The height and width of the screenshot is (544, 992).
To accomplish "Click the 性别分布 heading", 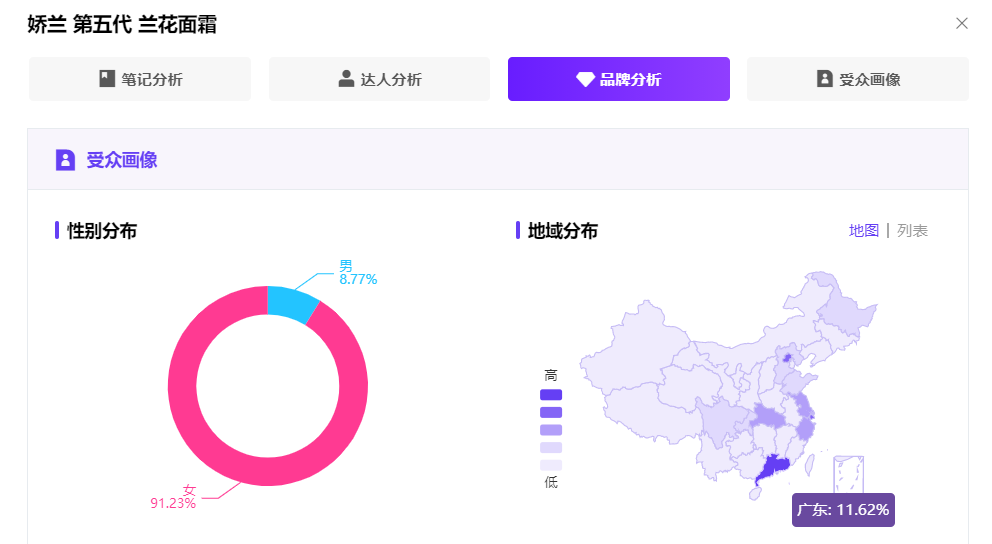I will tap(102, 231).
